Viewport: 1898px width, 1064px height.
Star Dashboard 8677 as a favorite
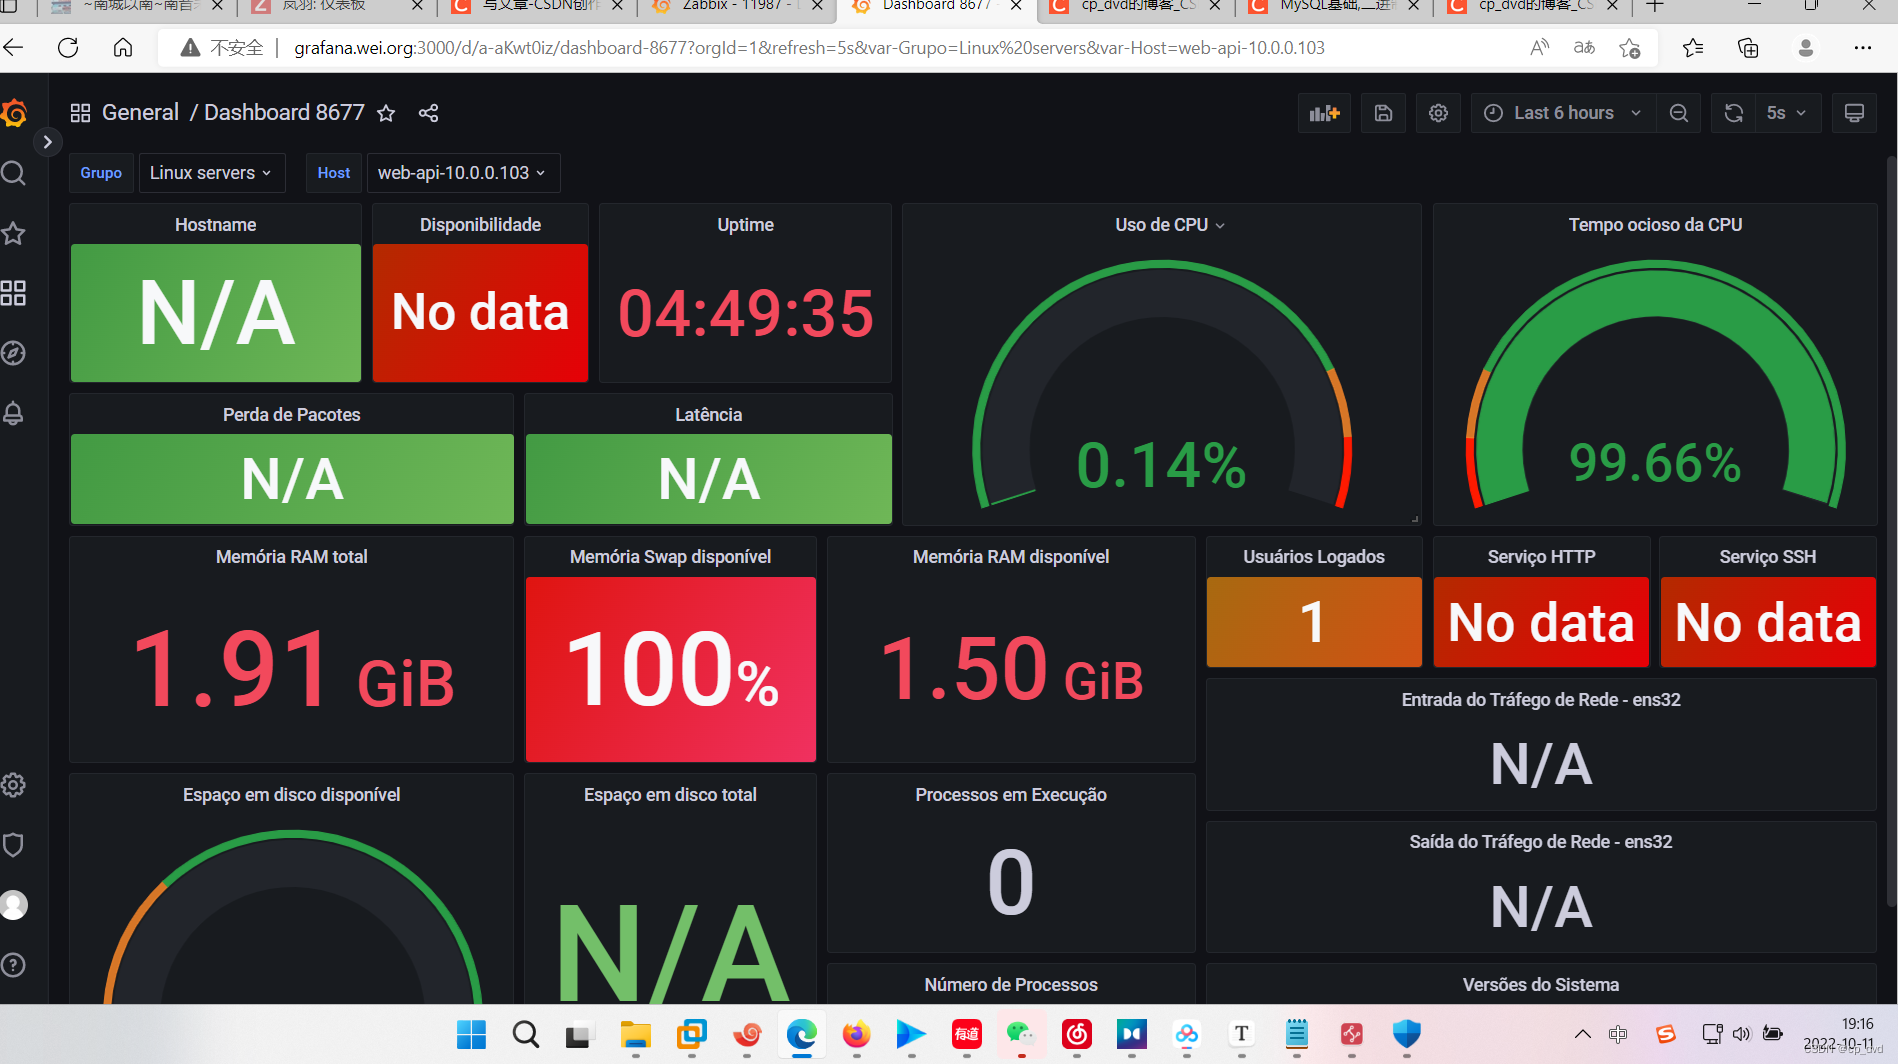point(386,113)
